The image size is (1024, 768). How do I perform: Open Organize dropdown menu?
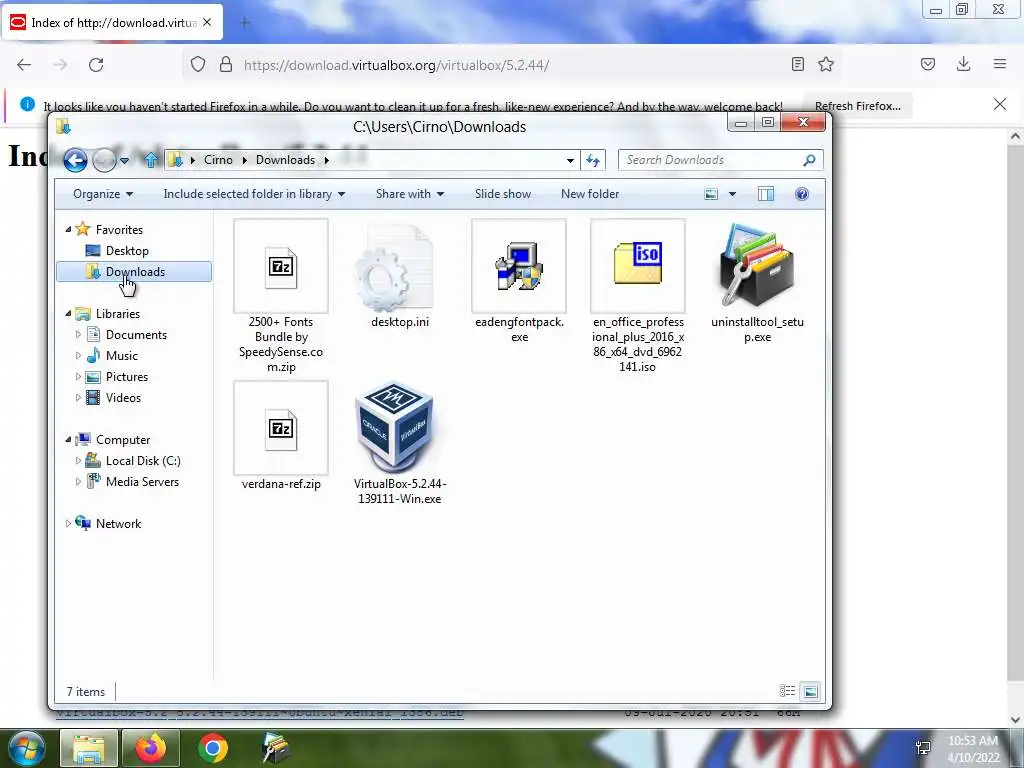103,194
